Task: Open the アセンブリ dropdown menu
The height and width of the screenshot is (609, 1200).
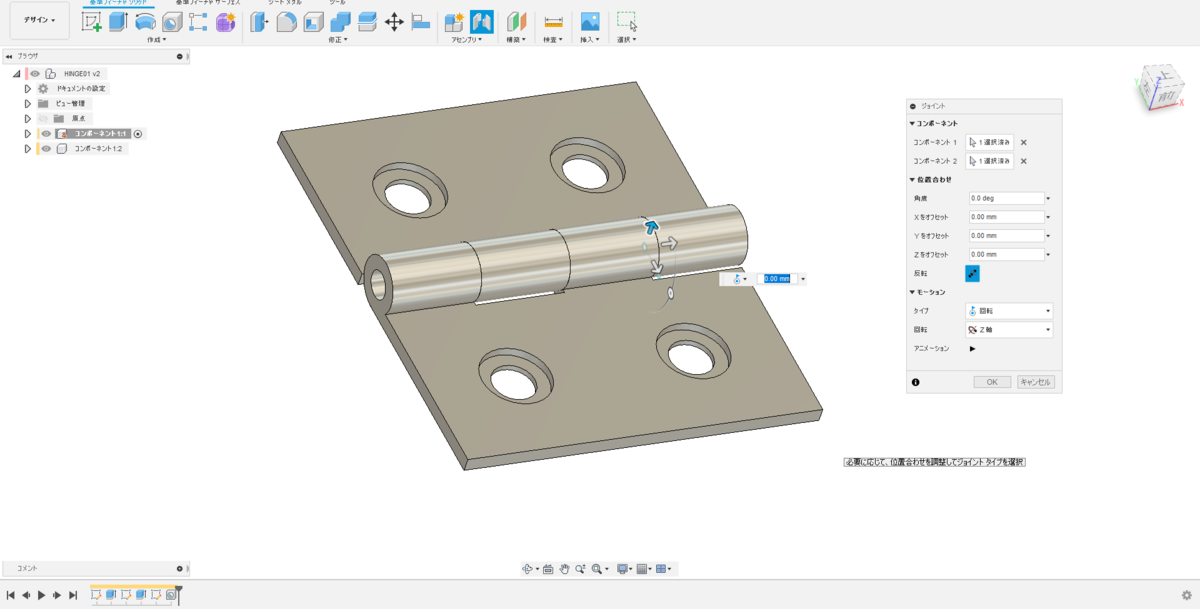Action: pyautogui.click(x=468, y=40)
